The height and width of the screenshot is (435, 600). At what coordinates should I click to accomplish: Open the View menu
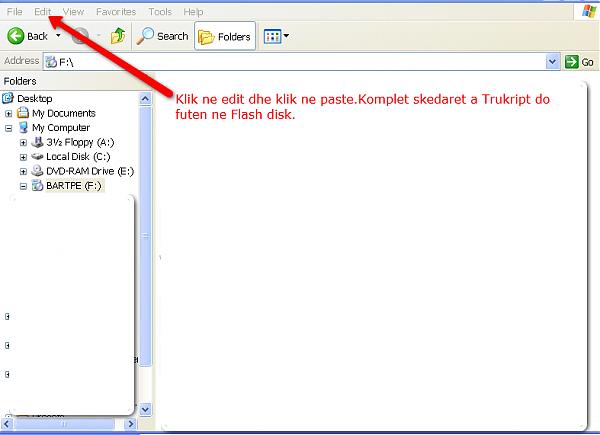73,12
